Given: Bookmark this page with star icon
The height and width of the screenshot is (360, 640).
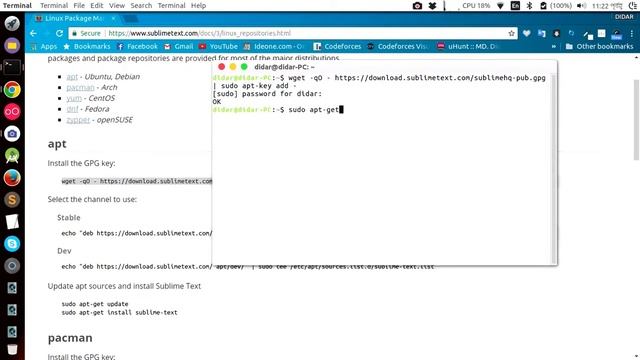Looking at the screenshot, I should 511,33.
